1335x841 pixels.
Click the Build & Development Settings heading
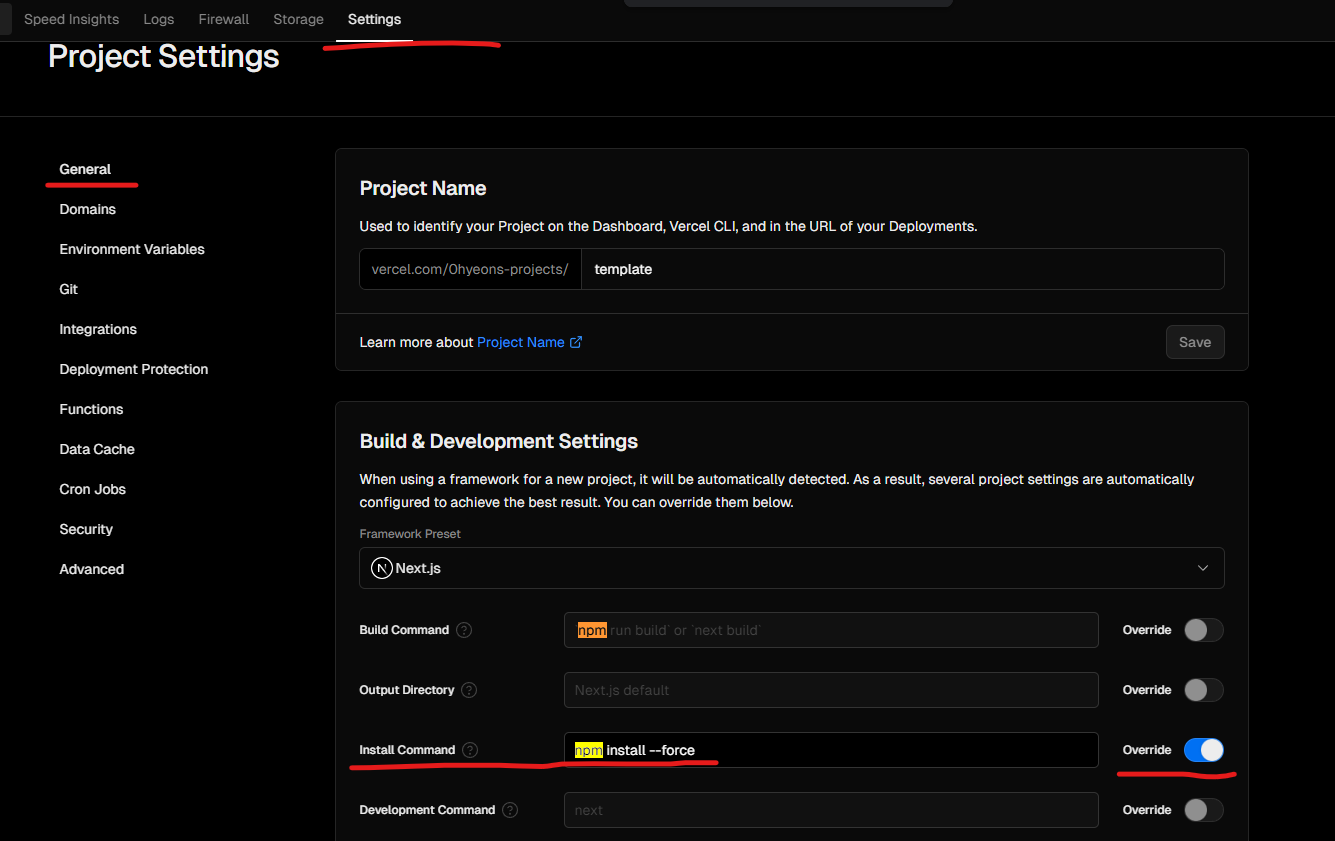[498, 441]
